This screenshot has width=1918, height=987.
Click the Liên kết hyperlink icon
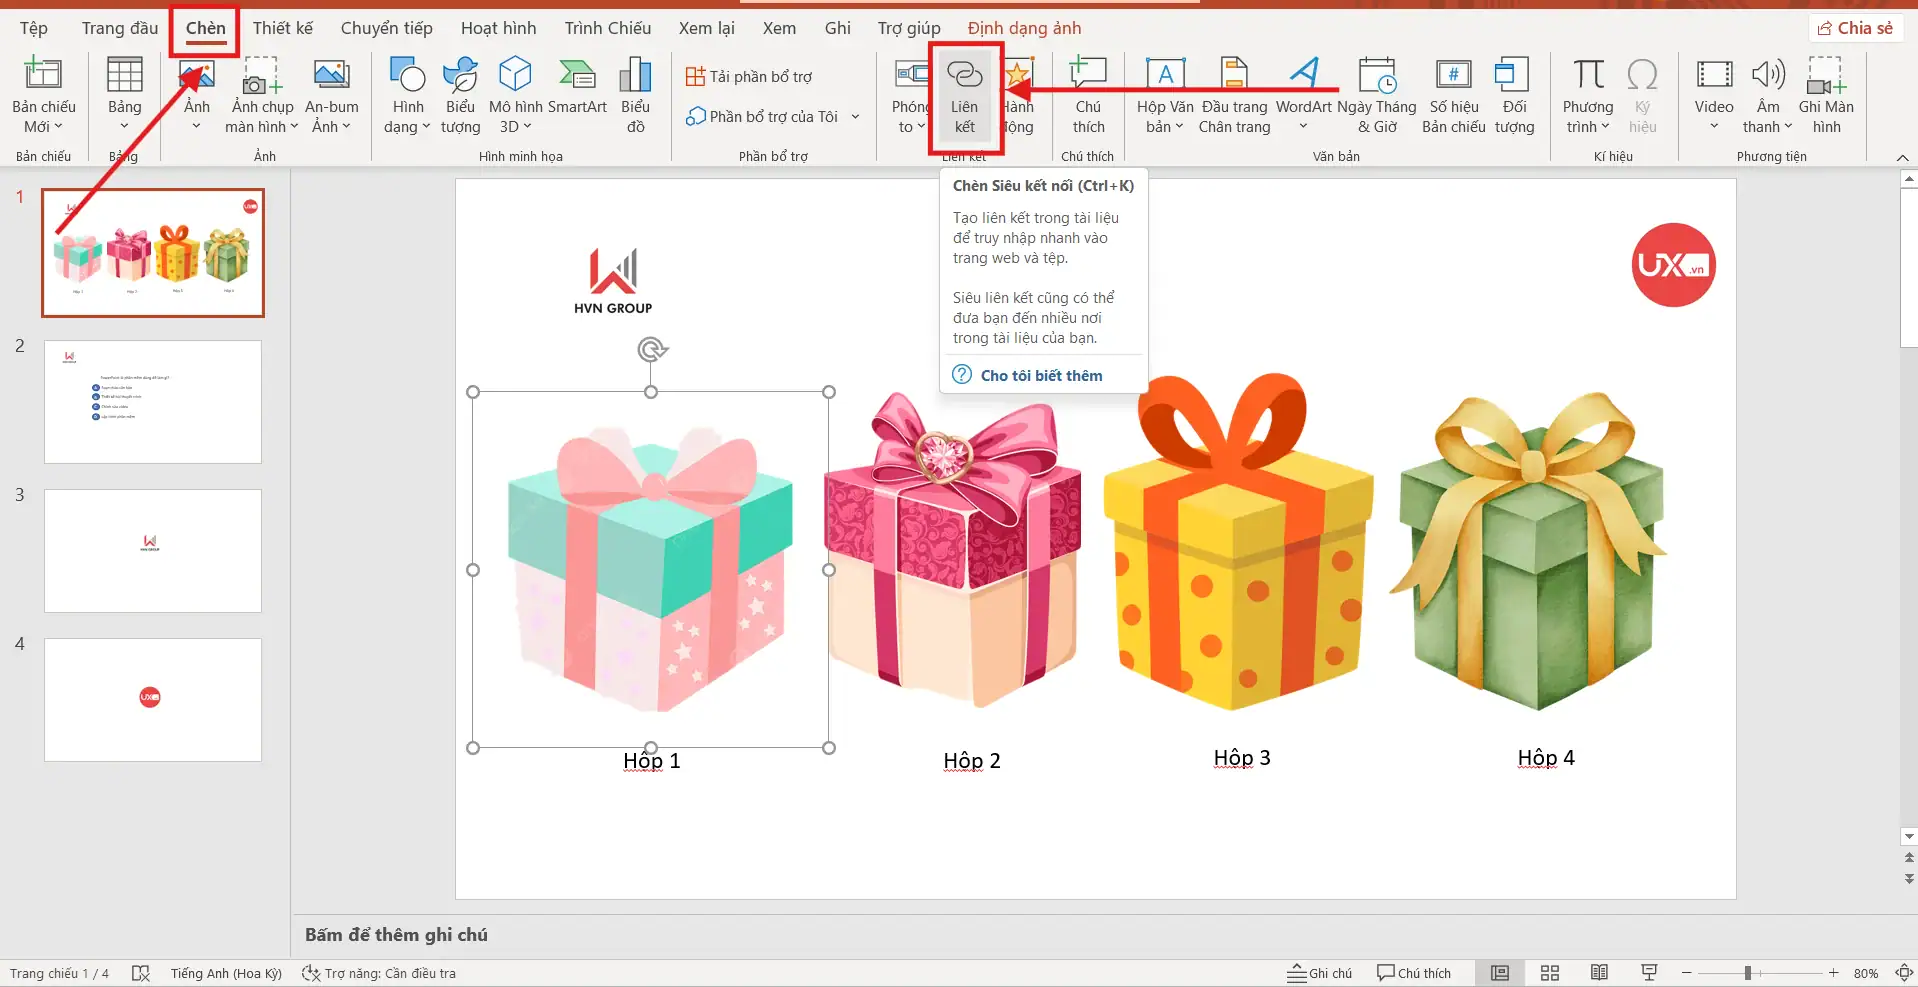[964, 96]
